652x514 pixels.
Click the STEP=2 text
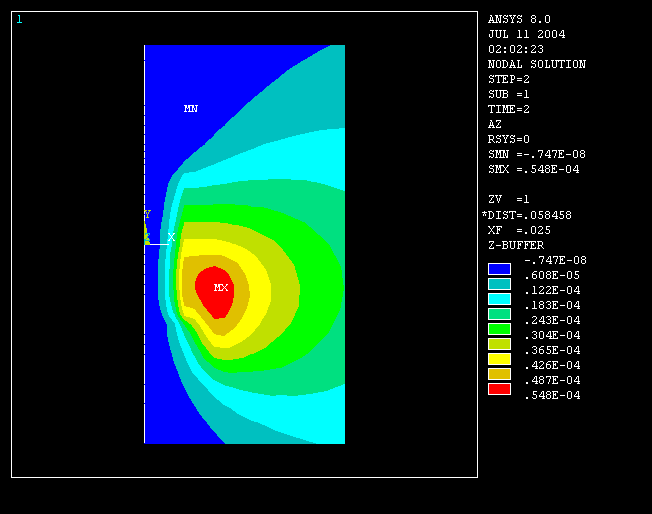click(x=509, y=79)
